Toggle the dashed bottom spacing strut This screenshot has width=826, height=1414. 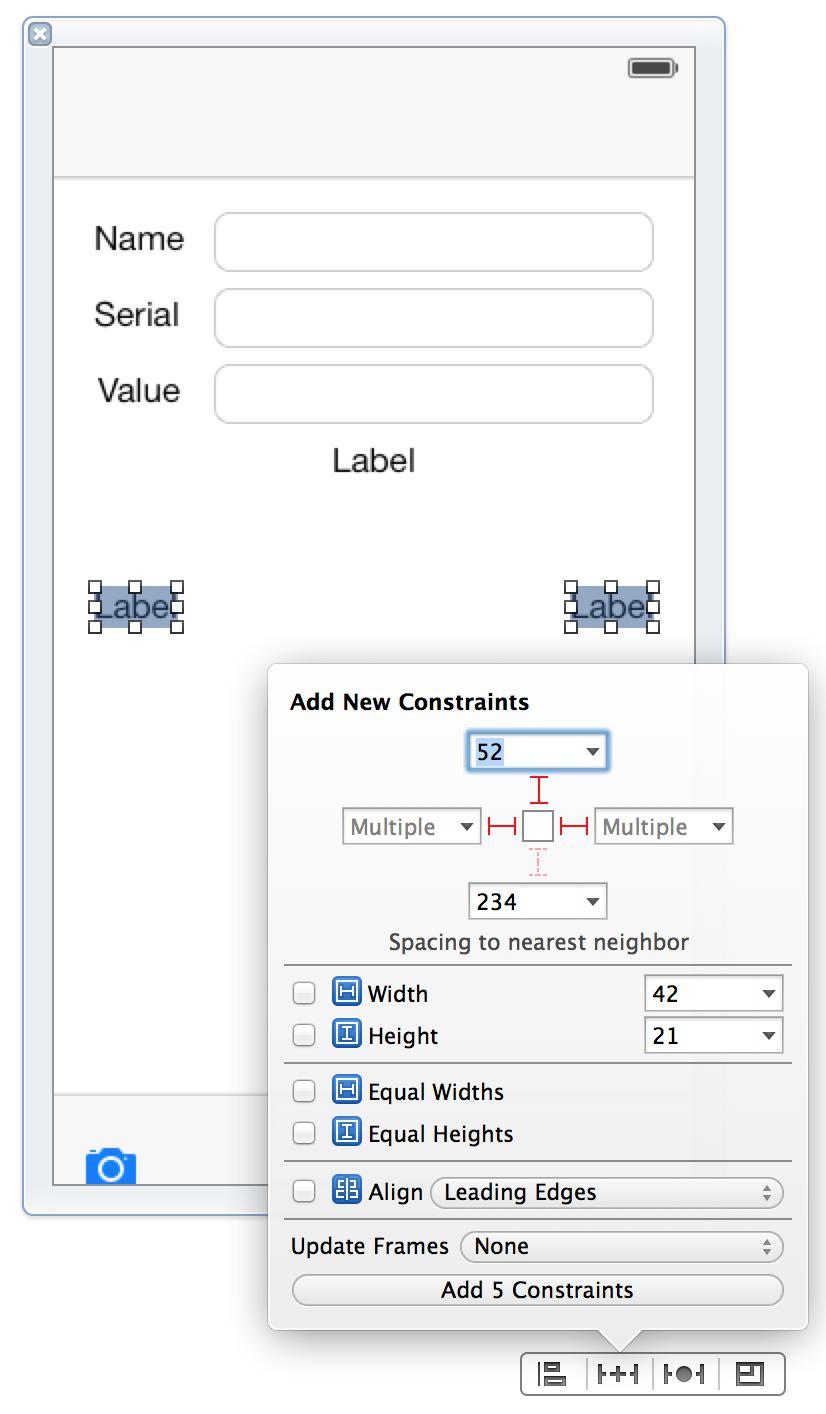[538, 861]
